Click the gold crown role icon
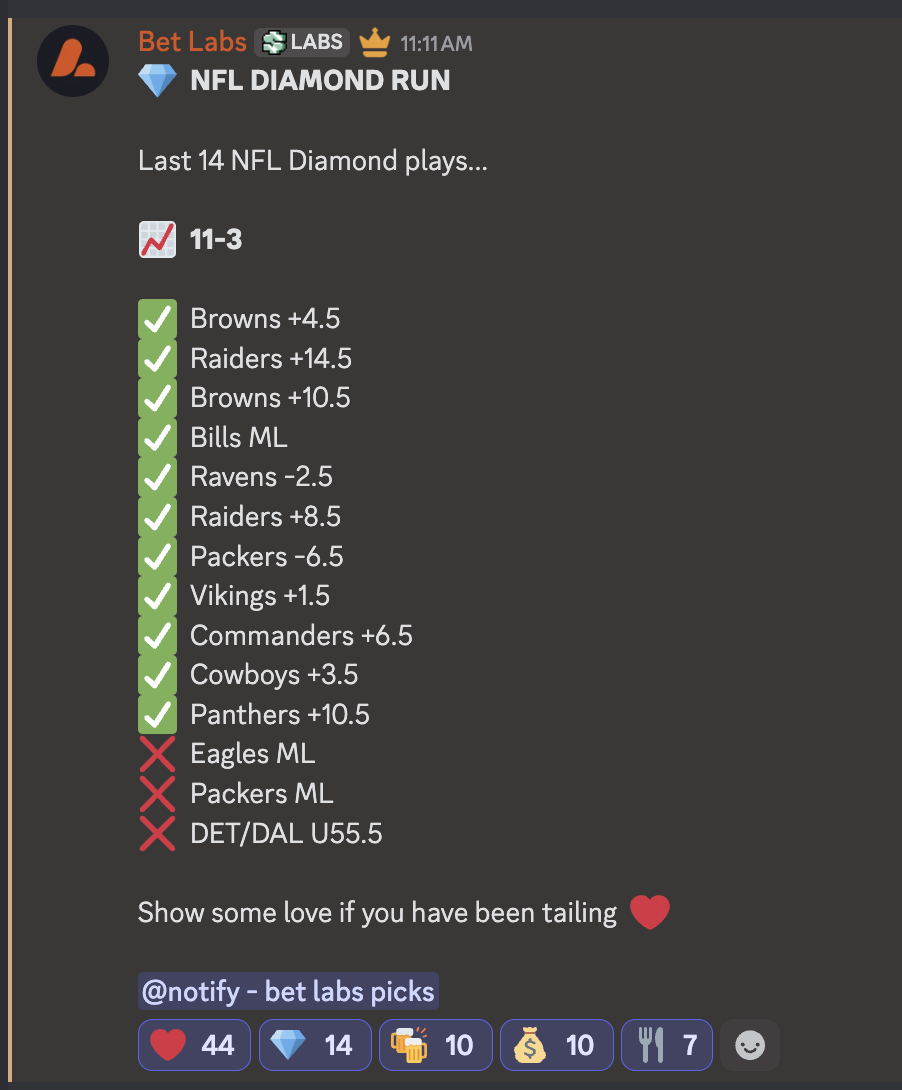This screenshot has height=1090, width=902. point(374,42)
